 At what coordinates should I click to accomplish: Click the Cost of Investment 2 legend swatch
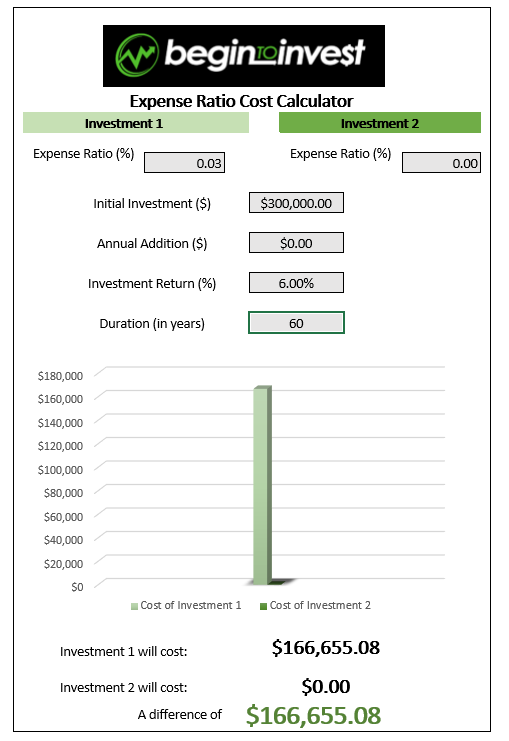tap(264, 606)
